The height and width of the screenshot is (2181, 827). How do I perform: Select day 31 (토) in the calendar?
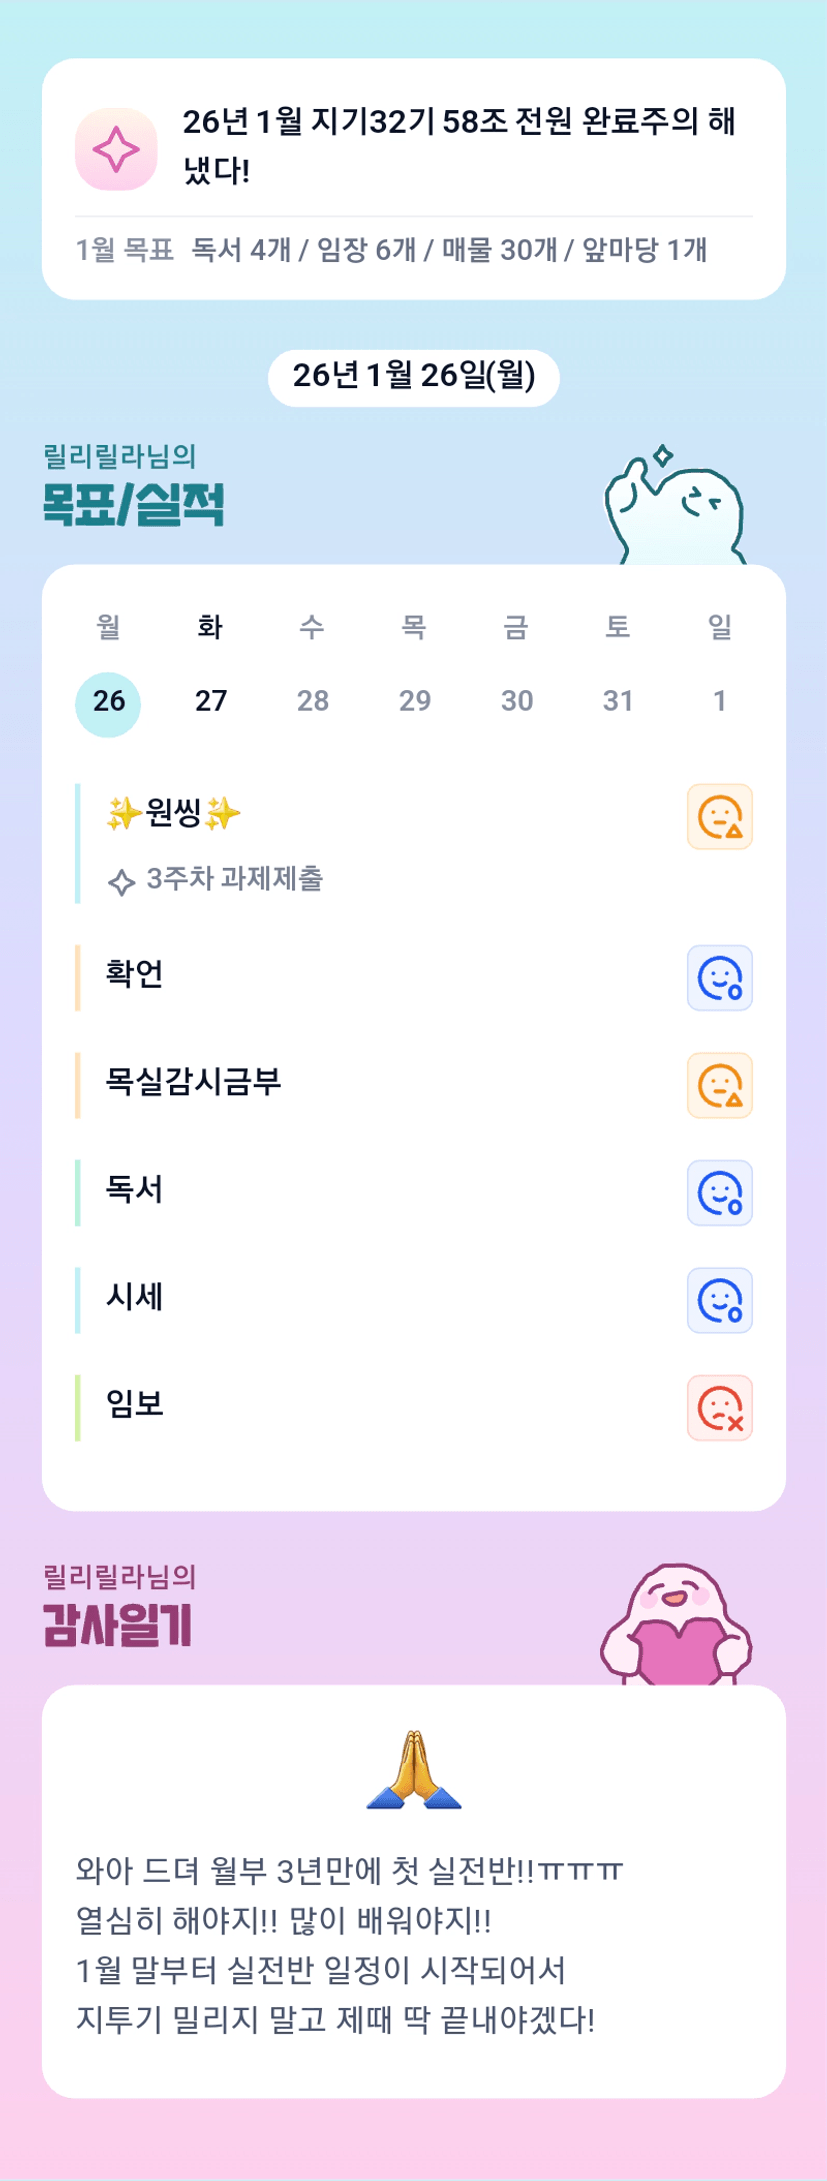[x=617, y=701]
